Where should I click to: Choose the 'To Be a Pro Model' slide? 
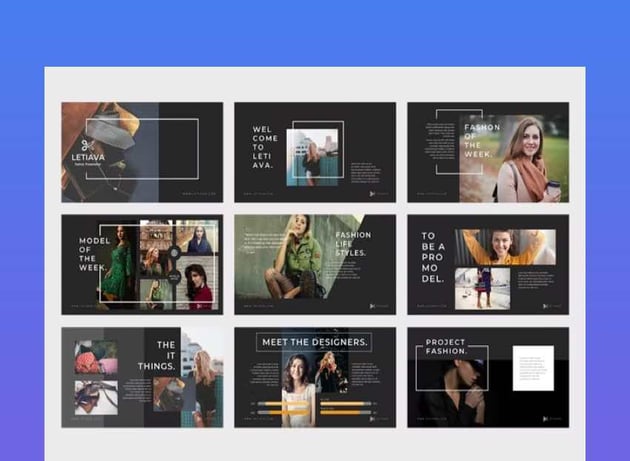487,264
